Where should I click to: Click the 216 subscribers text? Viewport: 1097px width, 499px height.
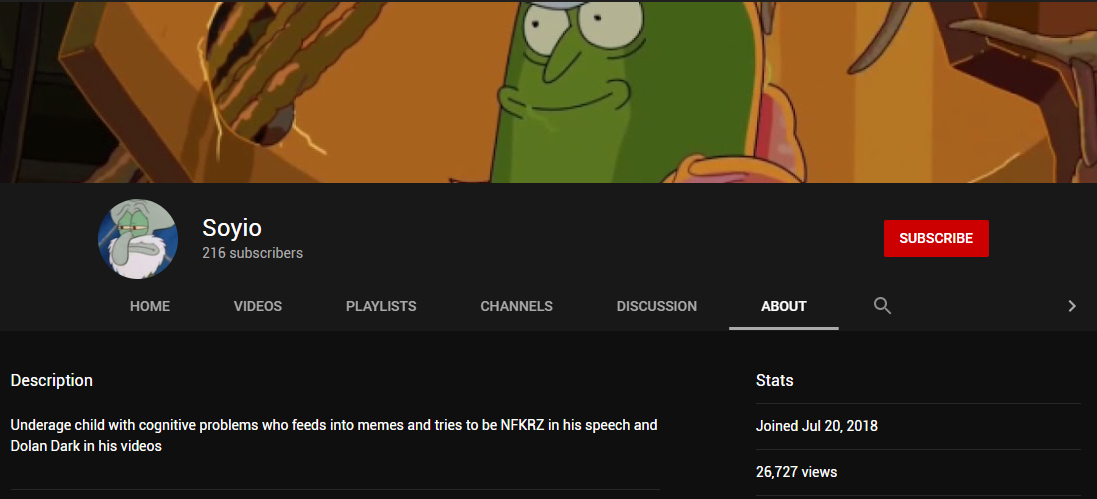[x=253, y=253]
